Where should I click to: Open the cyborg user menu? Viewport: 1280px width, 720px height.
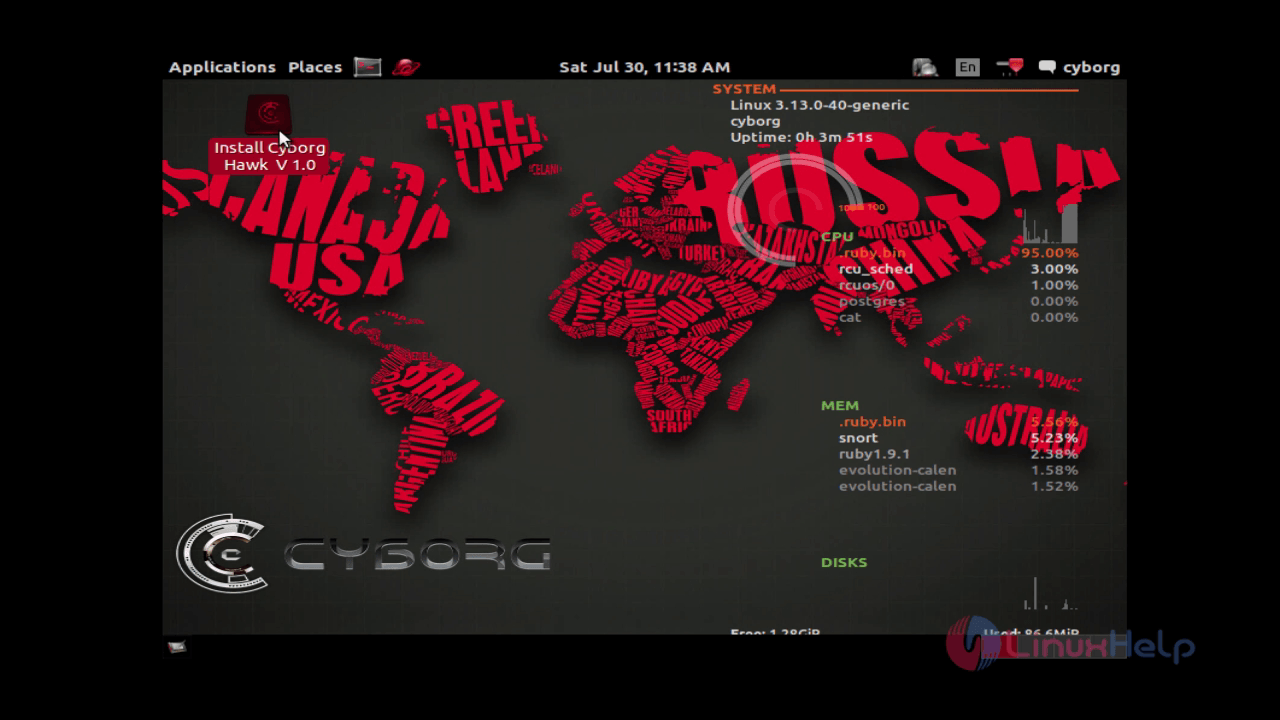[x=1080, y=67]
